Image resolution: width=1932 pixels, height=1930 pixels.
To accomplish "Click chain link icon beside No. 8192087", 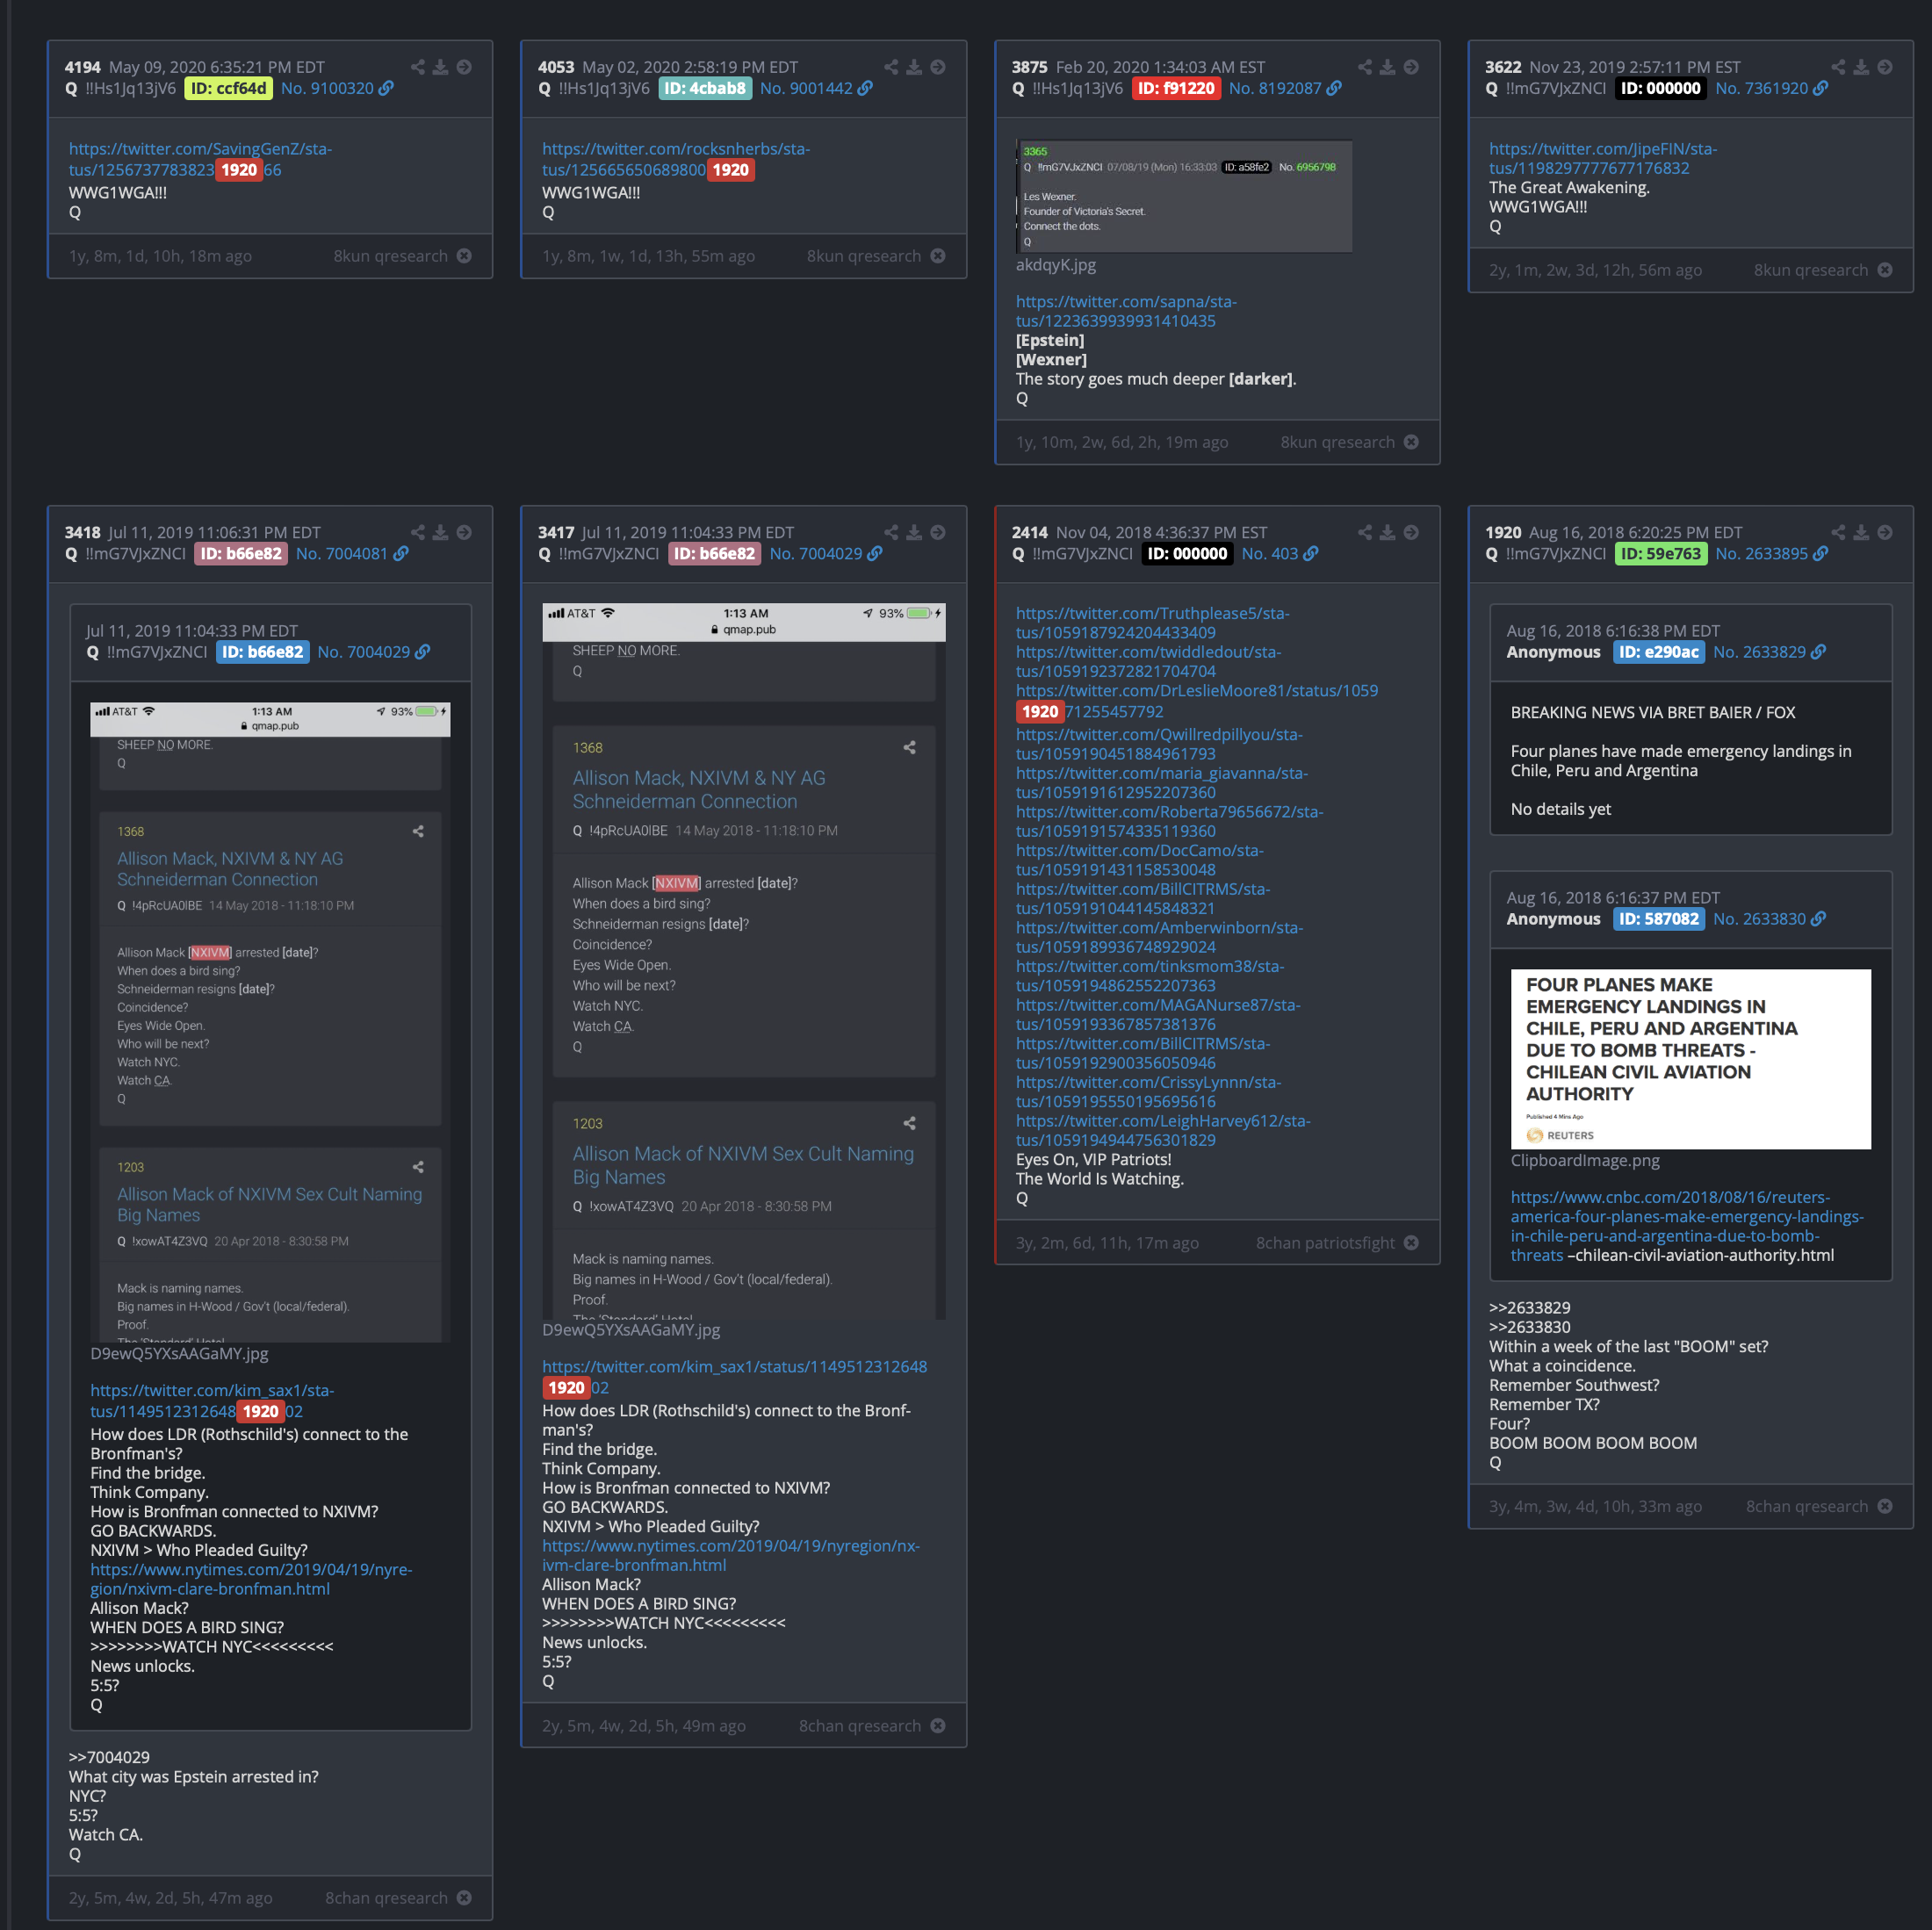I will 1334,88.
